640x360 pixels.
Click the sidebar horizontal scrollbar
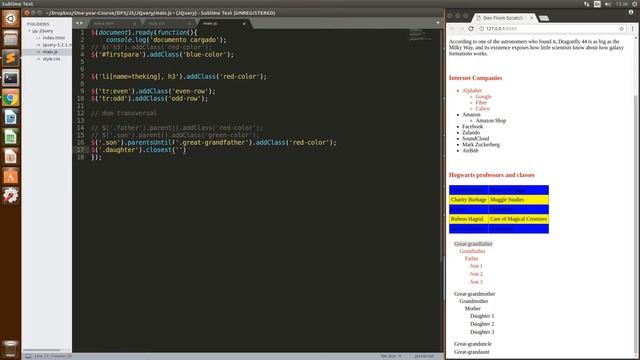coord(42,350)
